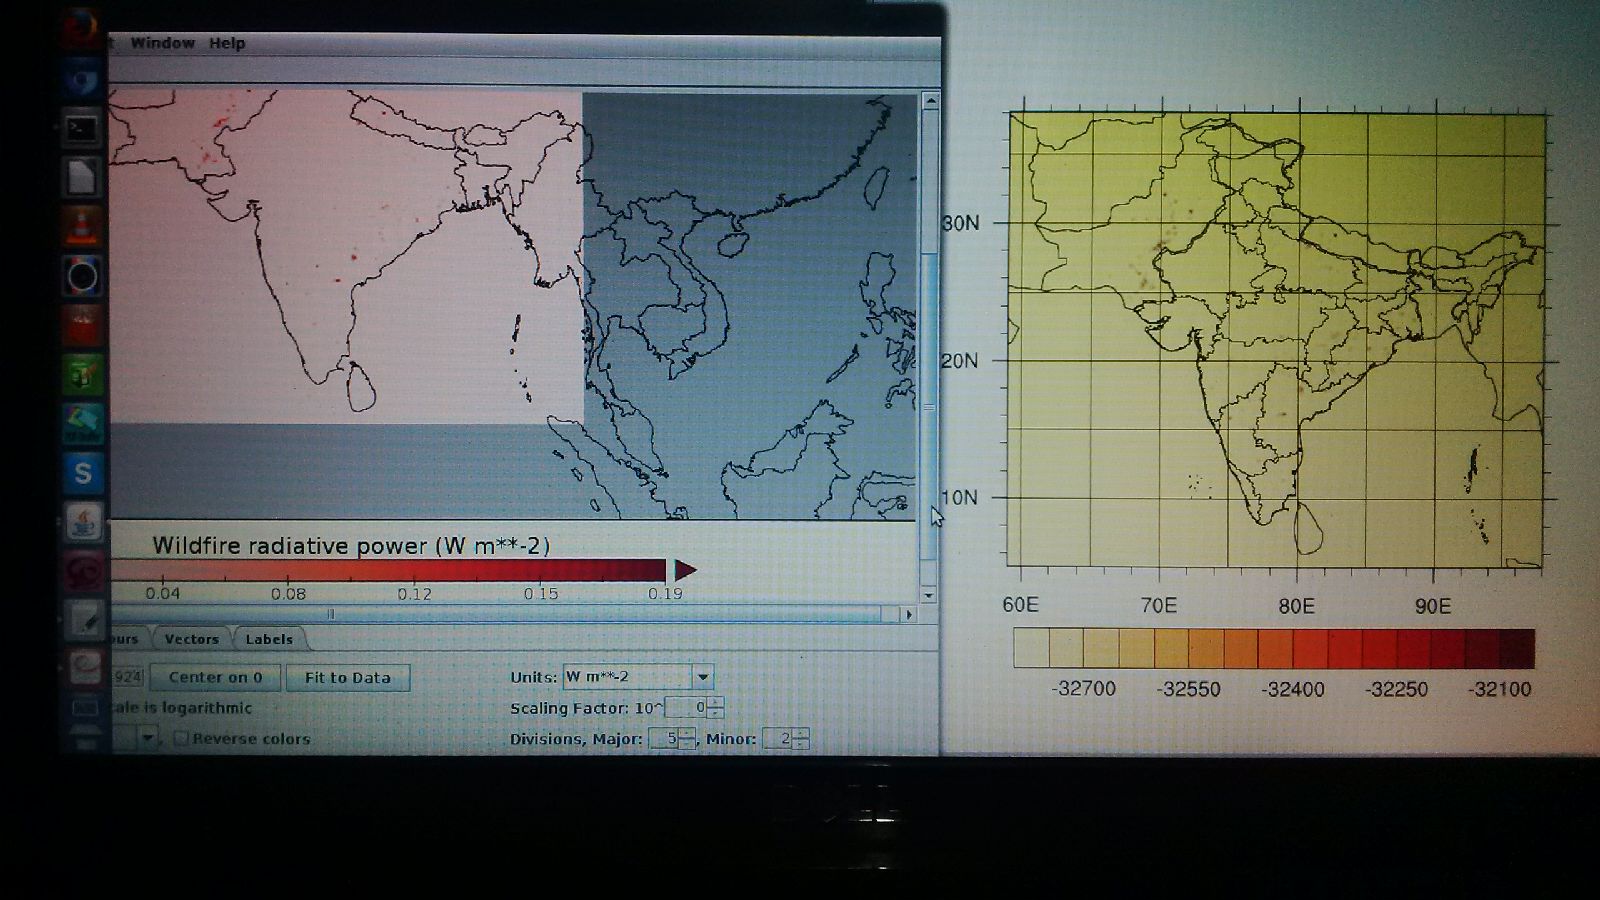The width and height of the screenshot is (1600, 900).
Task: Open the Help menu
Action: (x=227, y=43)
